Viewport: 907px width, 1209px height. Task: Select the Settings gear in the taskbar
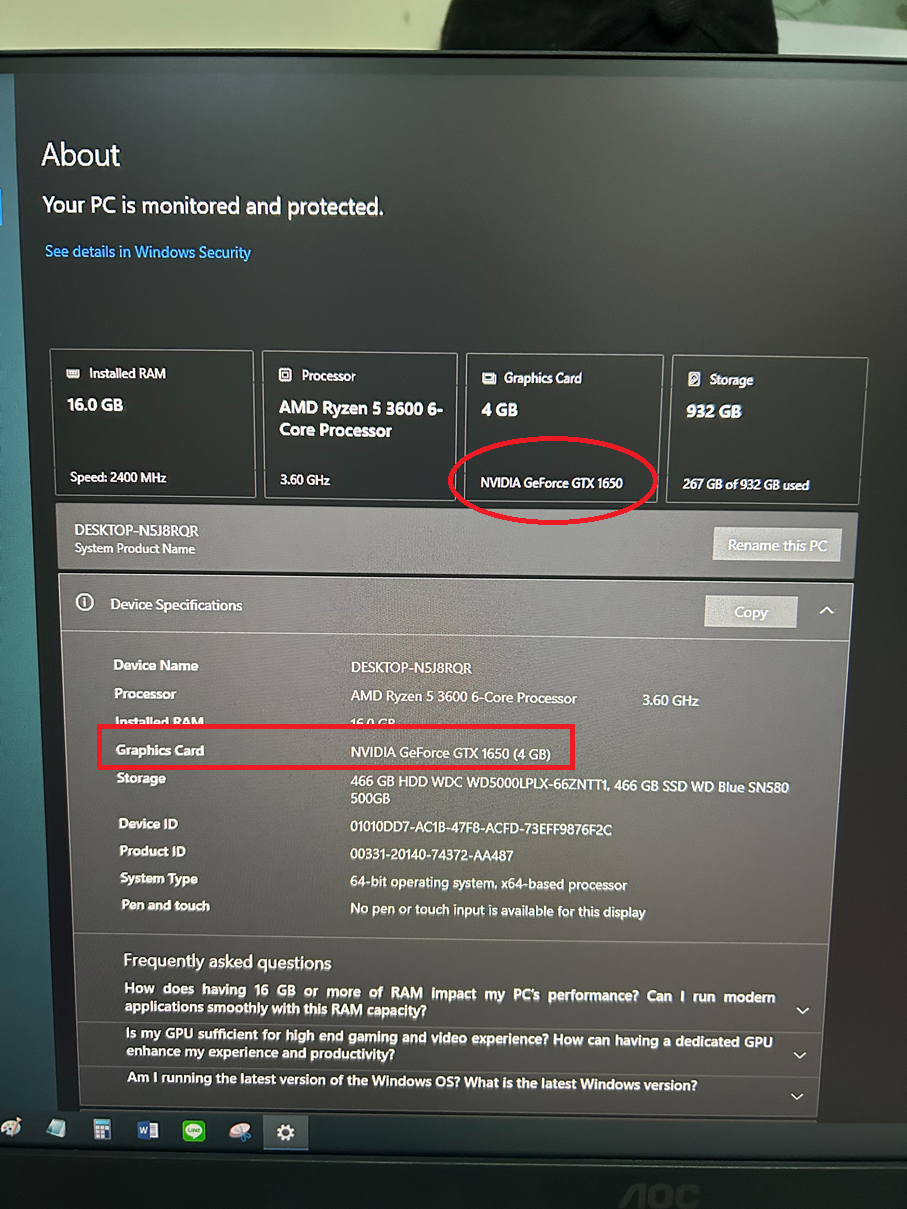[286, 1132]
